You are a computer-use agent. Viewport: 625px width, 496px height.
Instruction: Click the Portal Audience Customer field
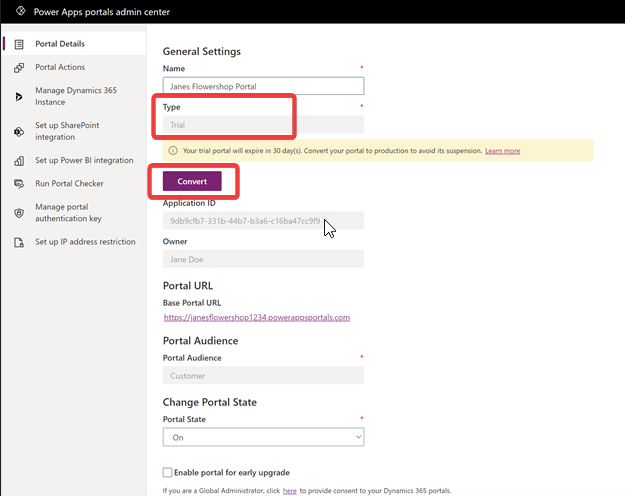pos(263,376)
